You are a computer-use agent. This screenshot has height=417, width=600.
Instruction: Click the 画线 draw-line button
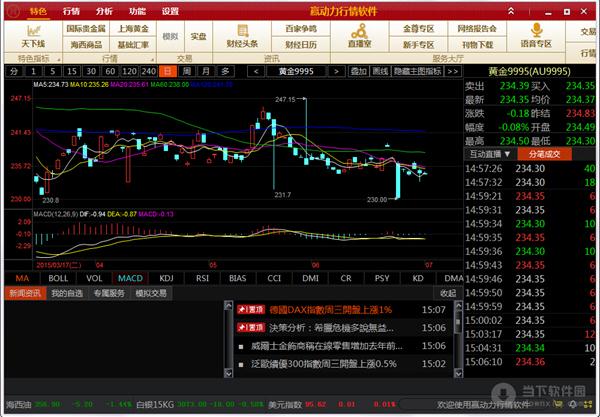click(x=380, y=71)
